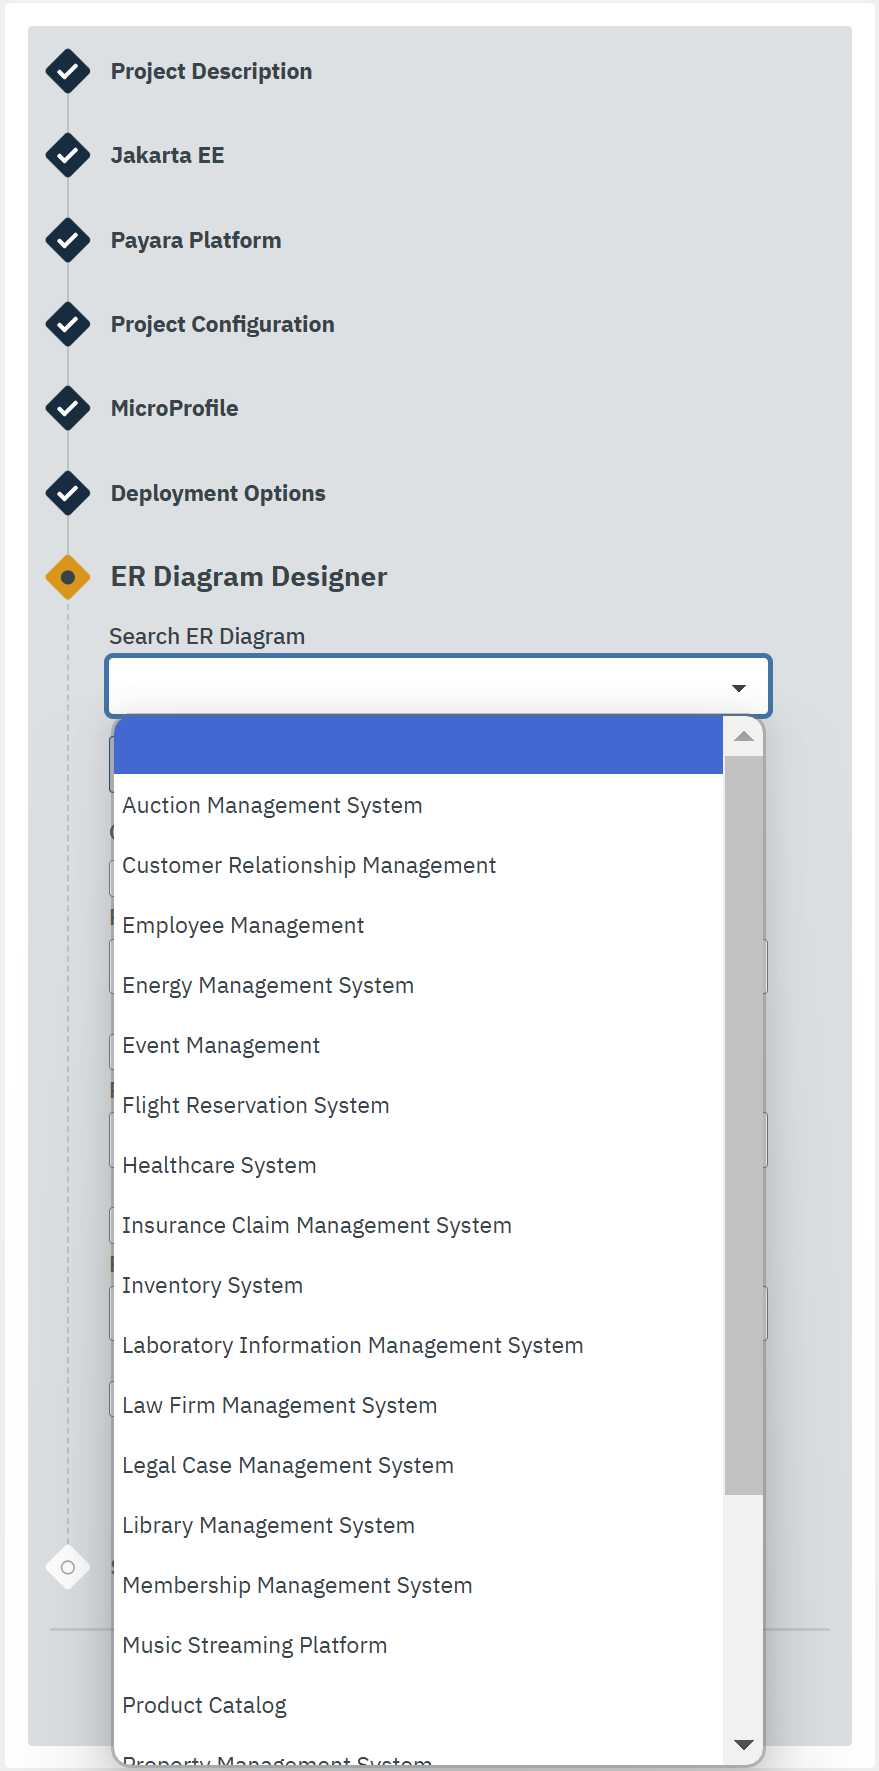
Task: Select Healthcare System option
Action: (x=219, y=1166)
